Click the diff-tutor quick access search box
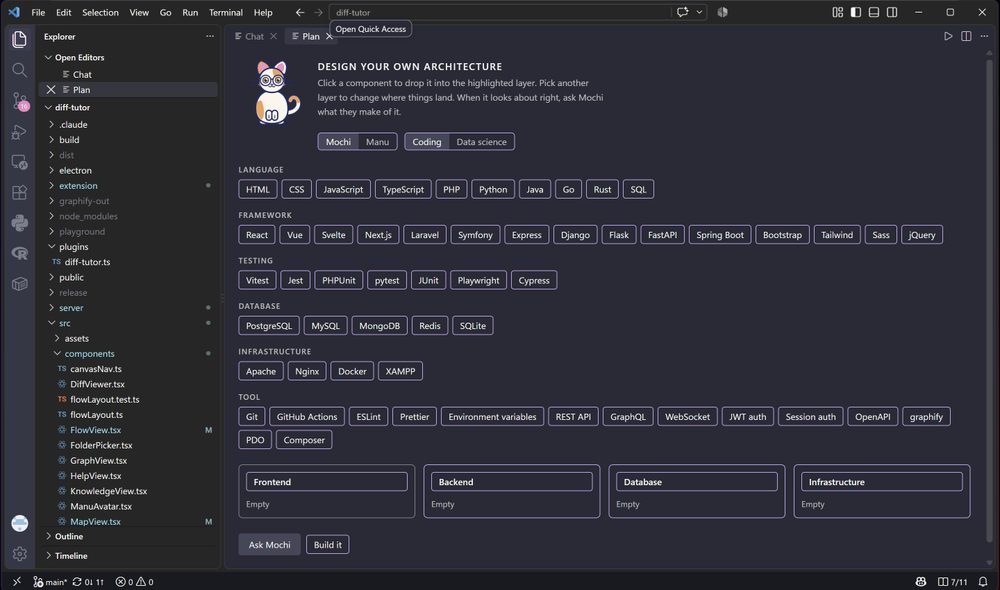Viewport: 1000px width, 590px height. pos(499,12)
